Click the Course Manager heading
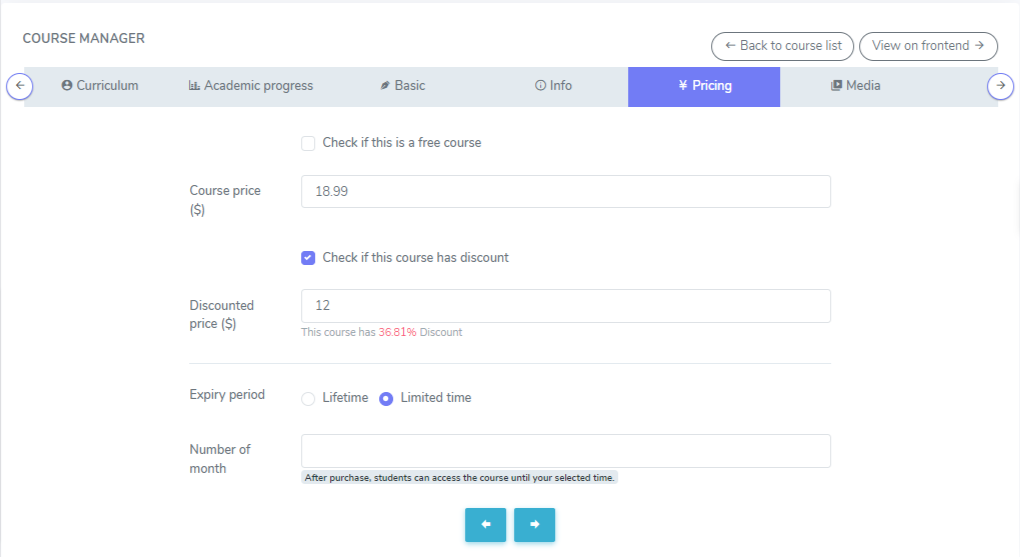 (84, 39)
